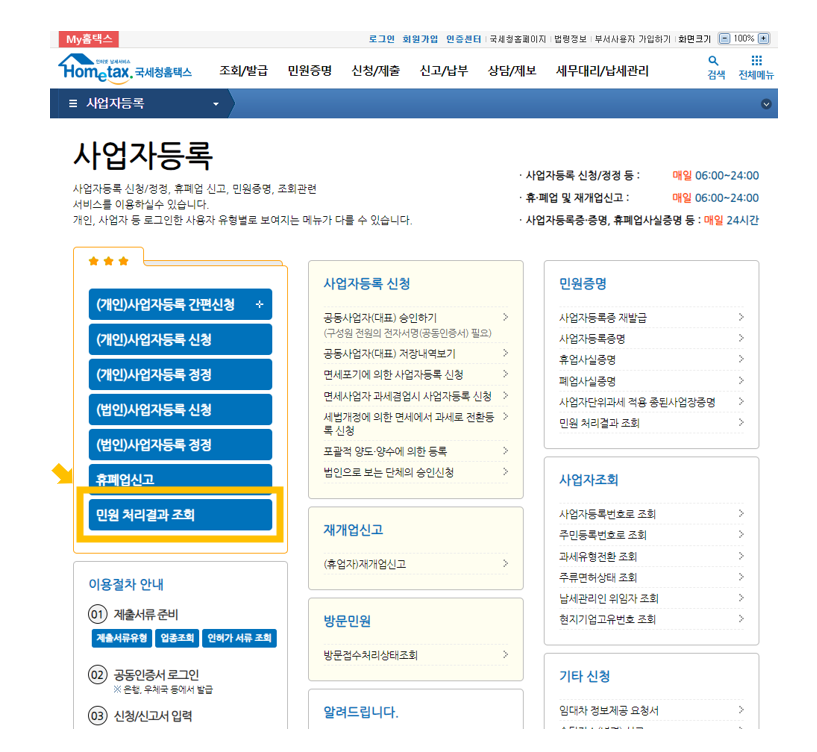Click the 휴업사실증명 link
The width and height of the screenshot is (817, 752).
click(x=587, y=360)
